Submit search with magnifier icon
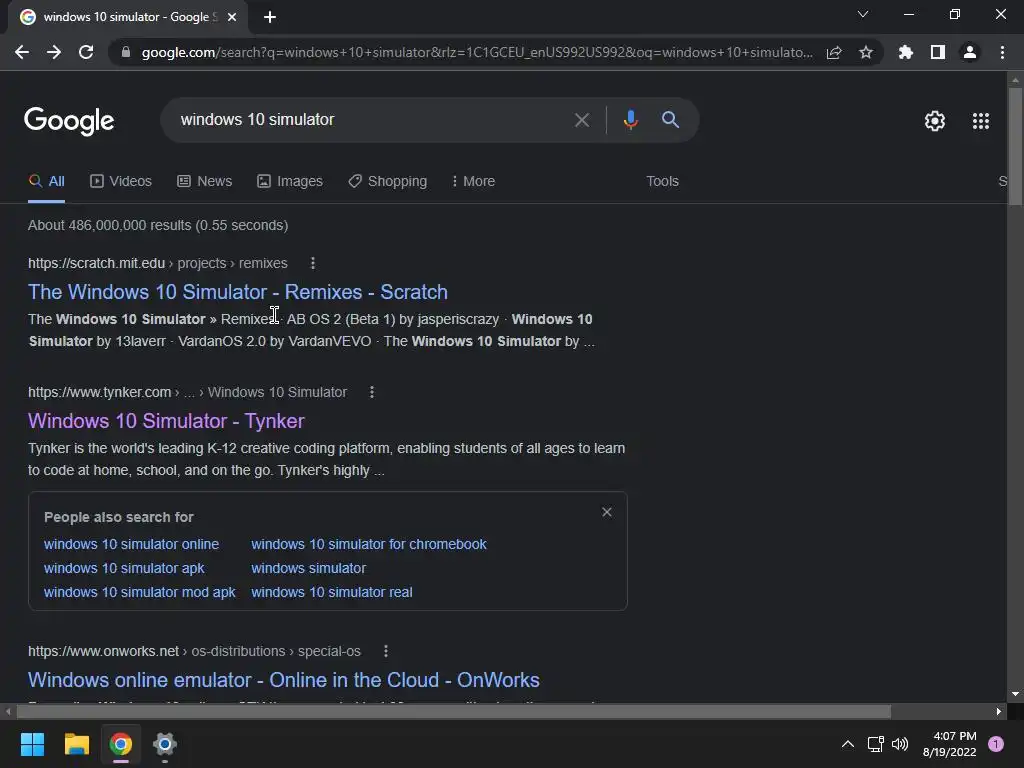 pos(670,120)
